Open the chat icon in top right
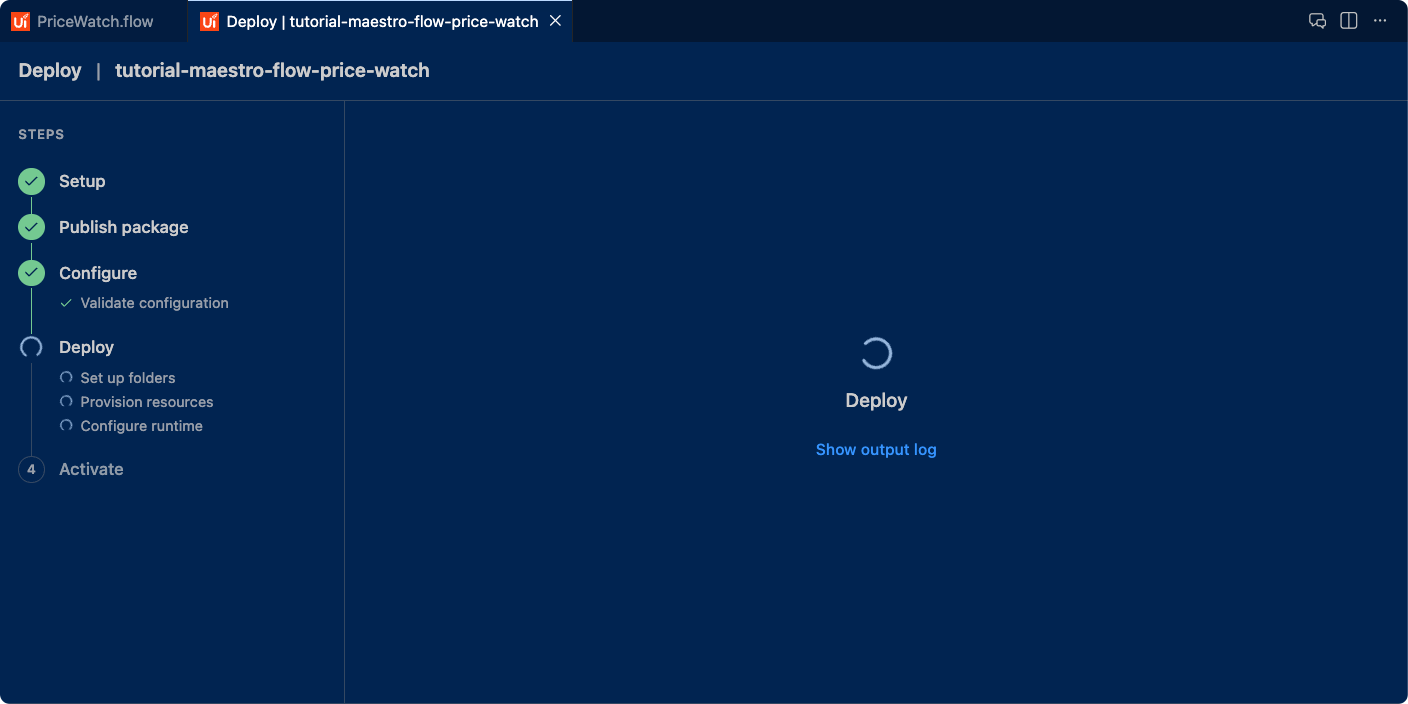 click(1317, 21)
